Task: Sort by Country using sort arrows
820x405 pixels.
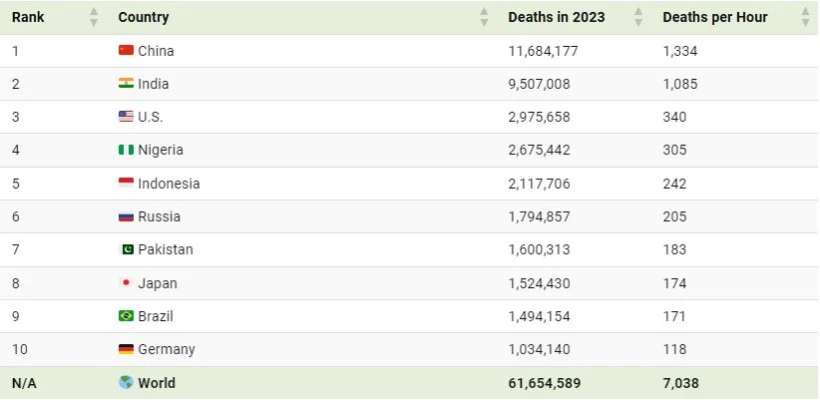Action: tap(484, 17)
